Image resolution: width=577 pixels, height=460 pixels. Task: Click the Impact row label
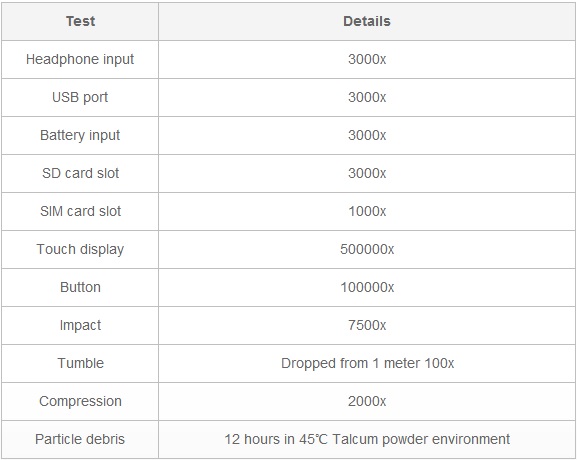pos(80,326)
